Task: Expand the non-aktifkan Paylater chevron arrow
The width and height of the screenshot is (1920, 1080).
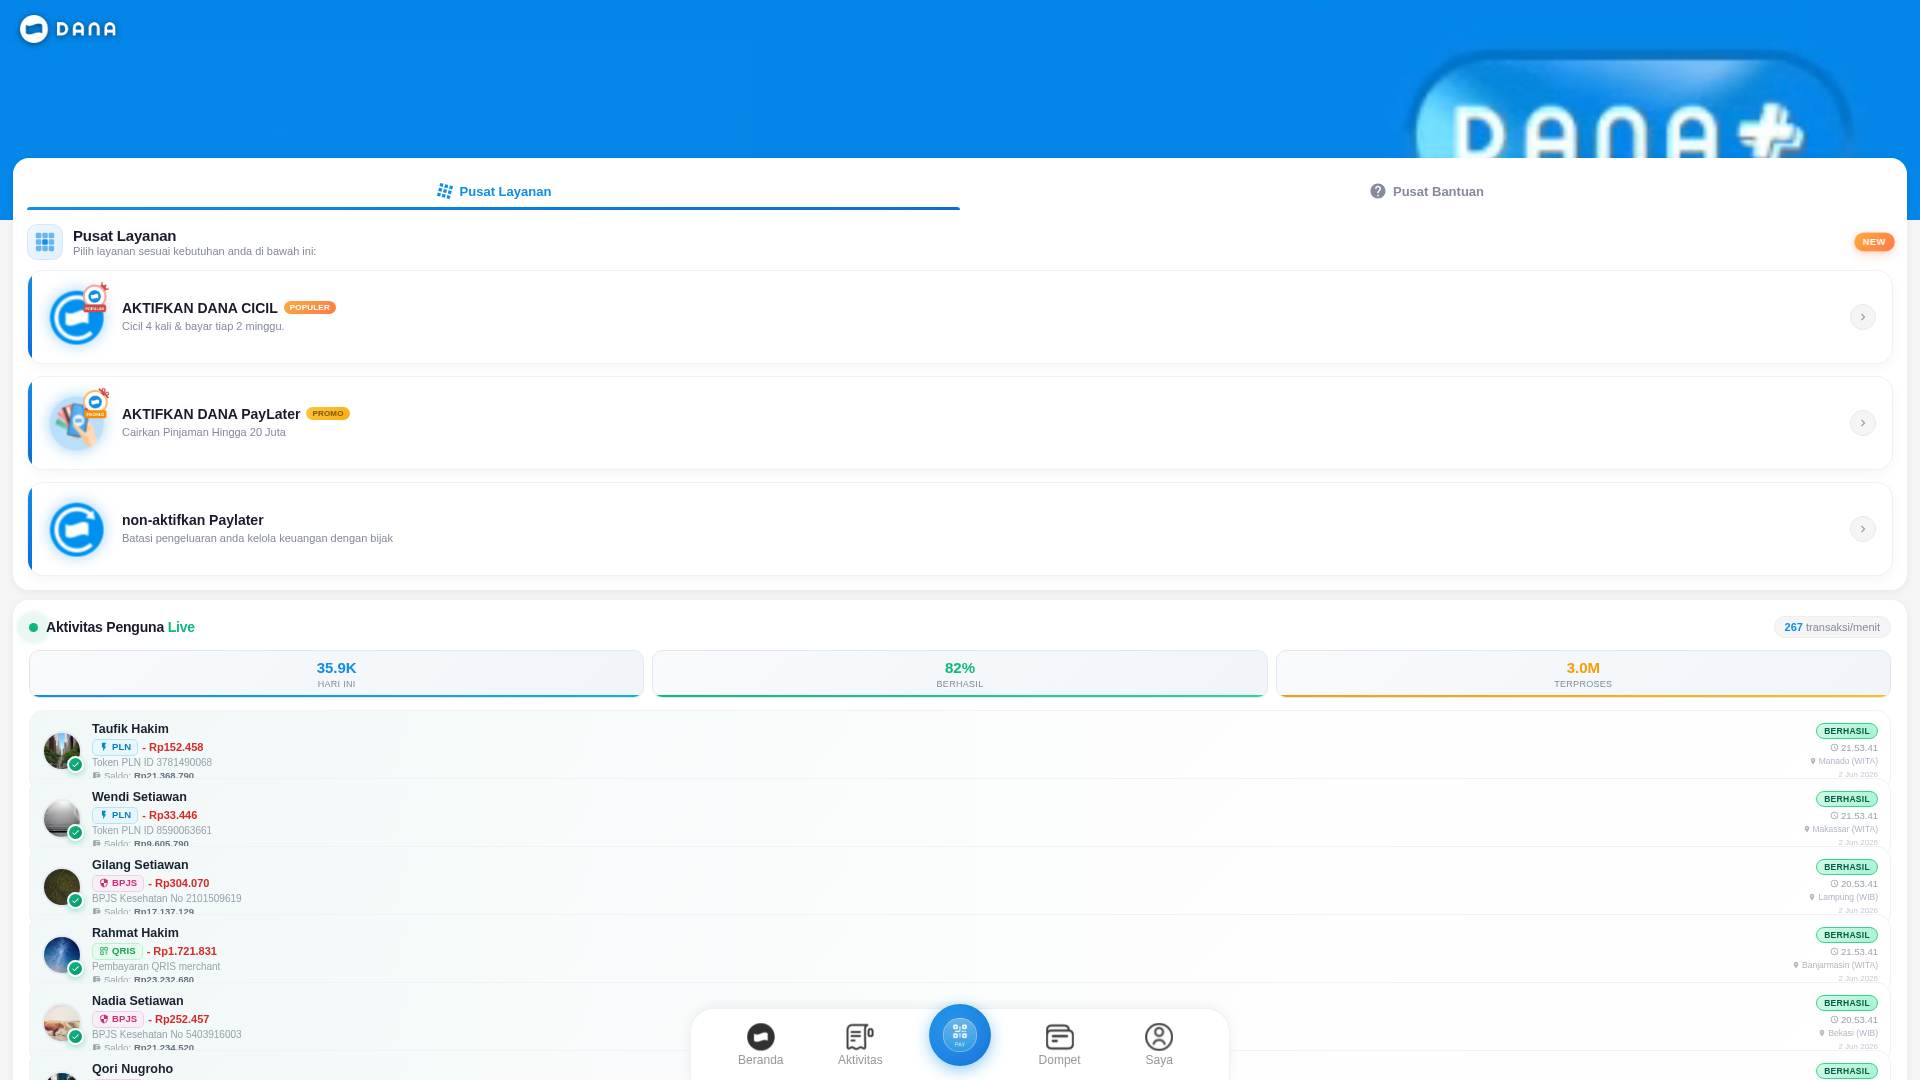Action: (x=1862, y=529)
